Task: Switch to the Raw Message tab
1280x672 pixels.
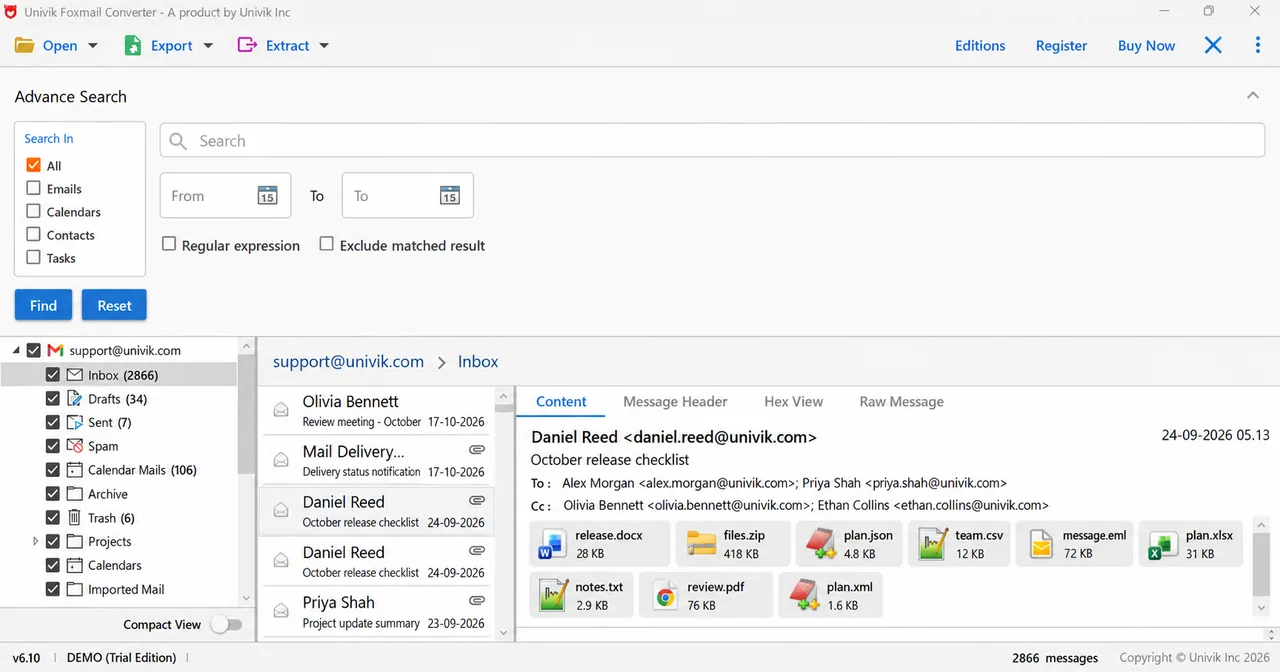Action: coord(901,401)
